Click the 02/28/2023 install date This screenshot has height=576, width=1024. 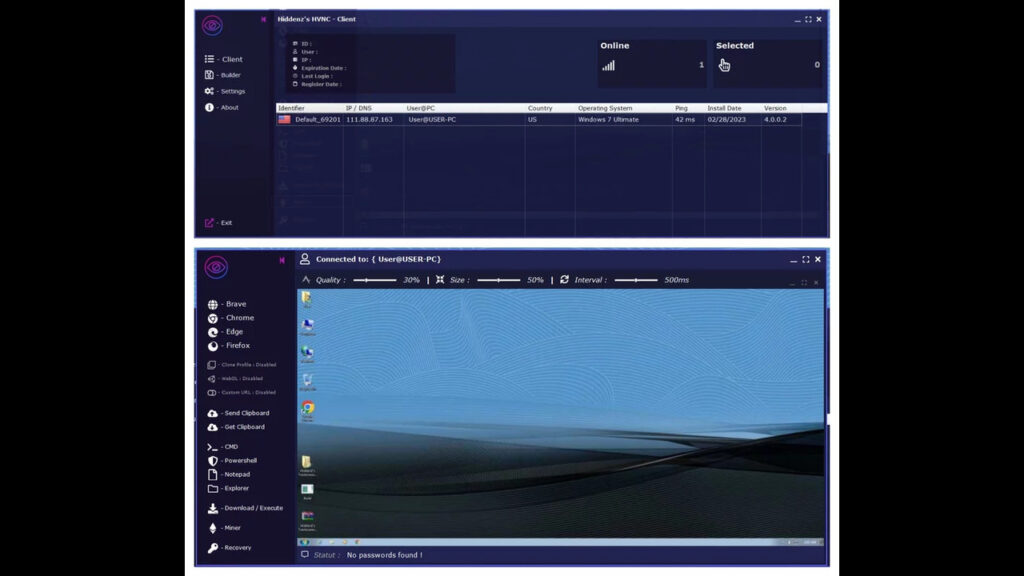tap(727, 120)
